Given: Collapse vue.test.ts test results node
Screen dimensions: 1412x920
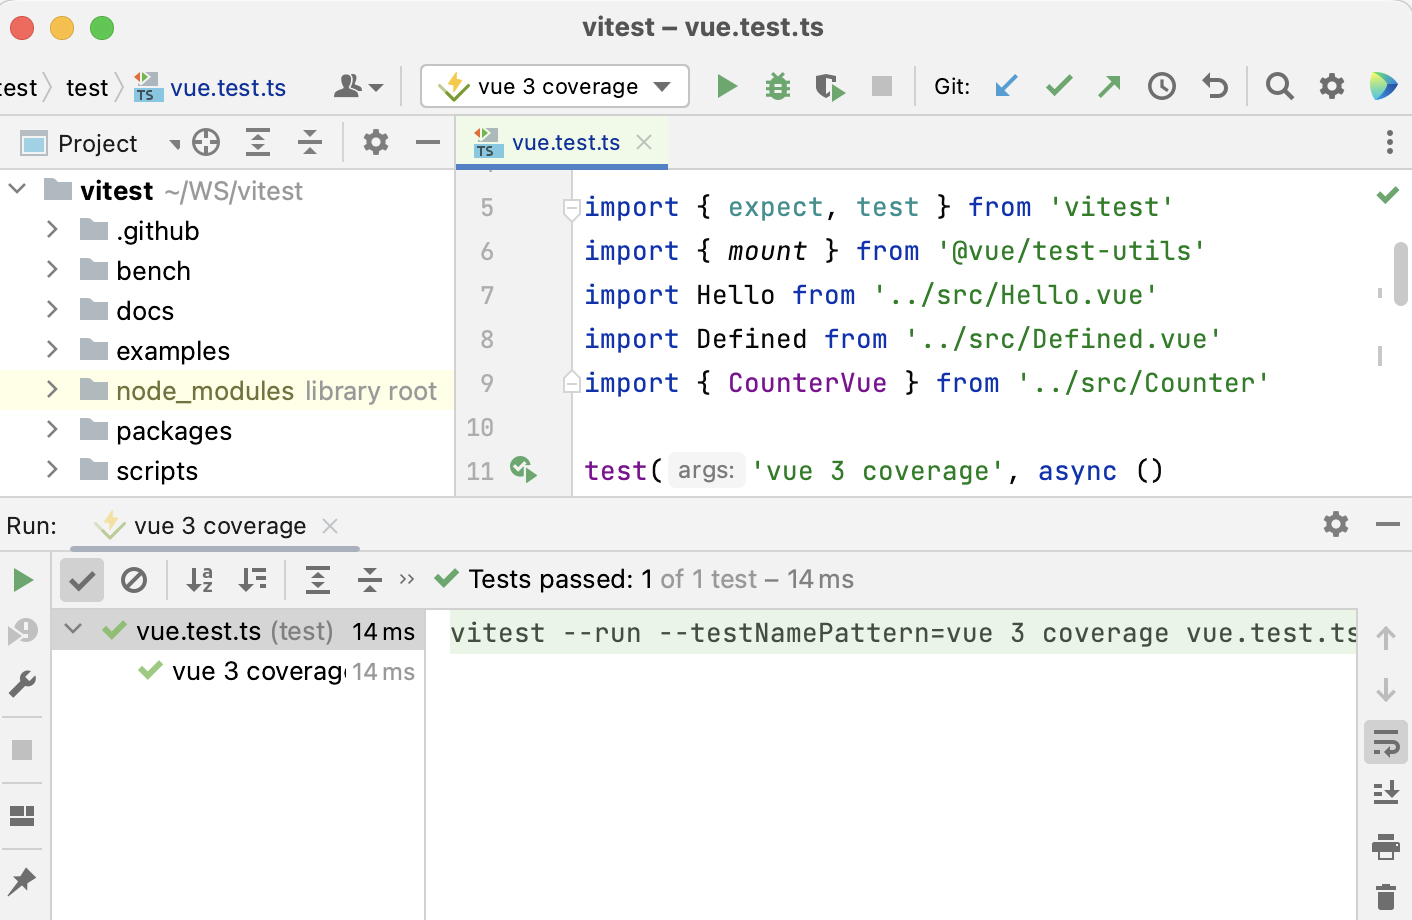Looking at the screenshot, I should pos(73,629).
